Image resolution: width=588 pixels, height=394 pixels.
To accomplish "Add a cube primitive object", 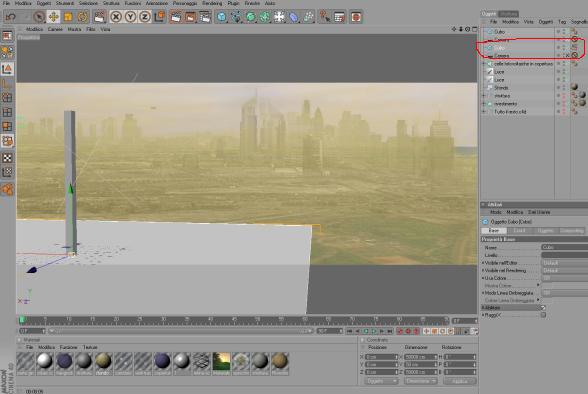I will [x=222, y=17].
